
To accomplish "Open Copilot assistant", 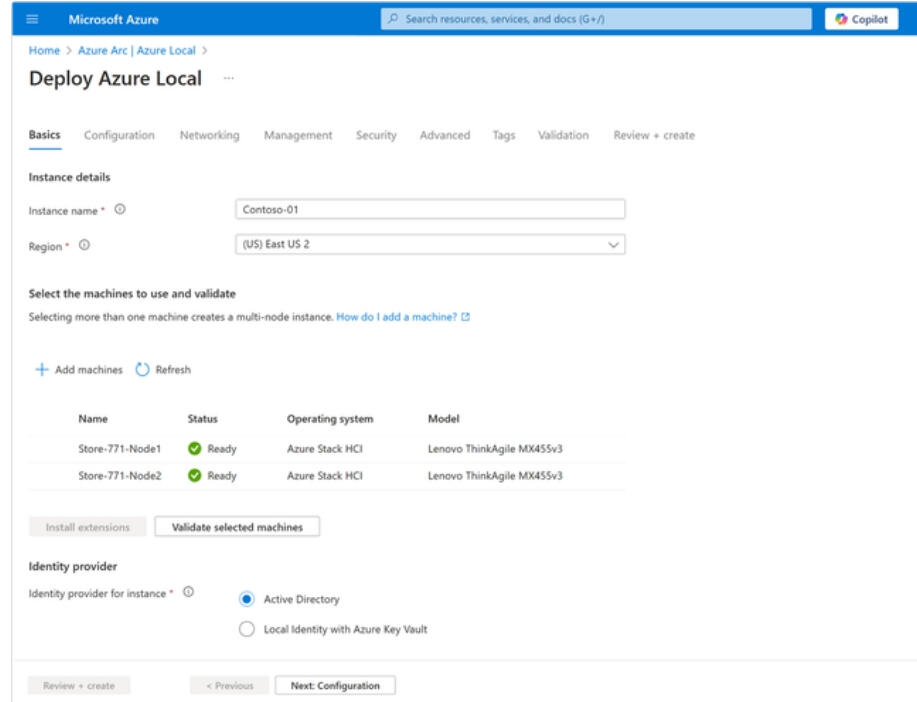I will click(x=861, y=19).
